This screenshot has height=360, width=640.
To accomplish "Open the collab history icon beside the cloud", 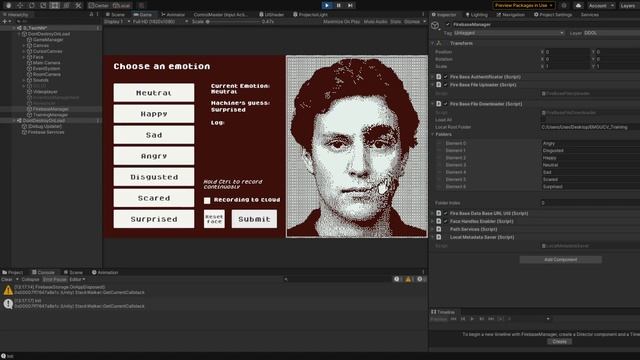I will pos(564,6).
